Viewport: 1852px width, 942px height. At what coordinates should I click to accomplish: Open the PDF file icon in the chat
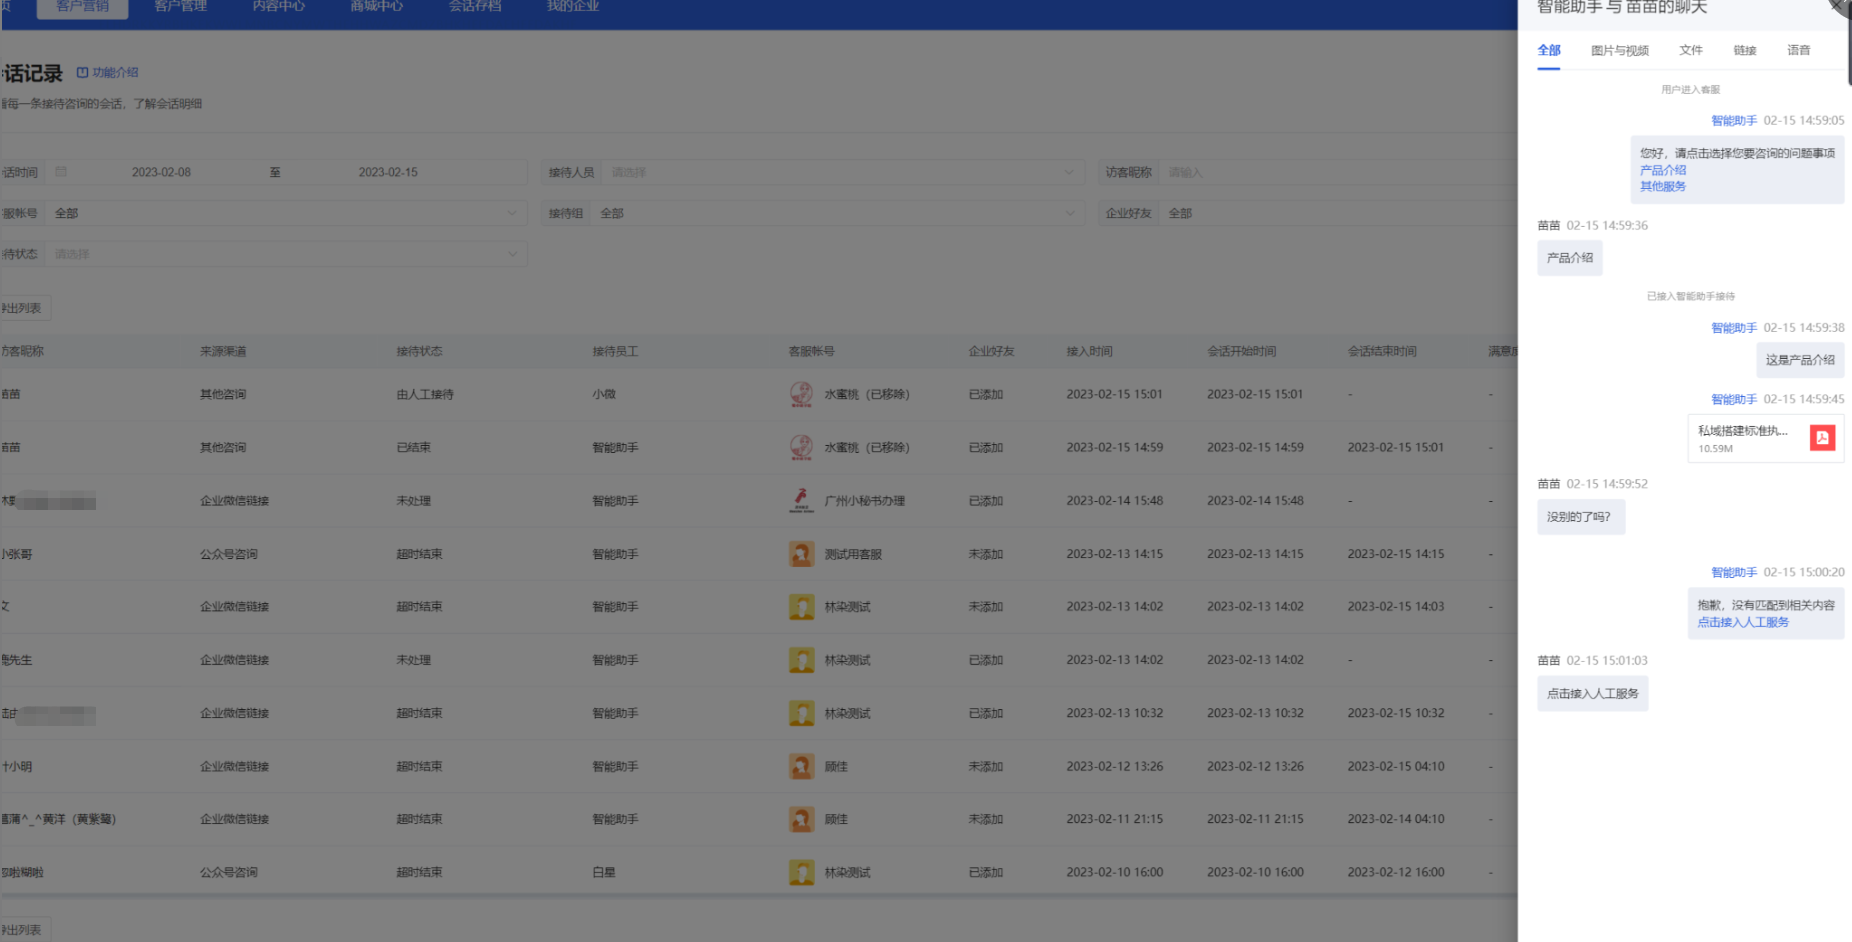1822,438
